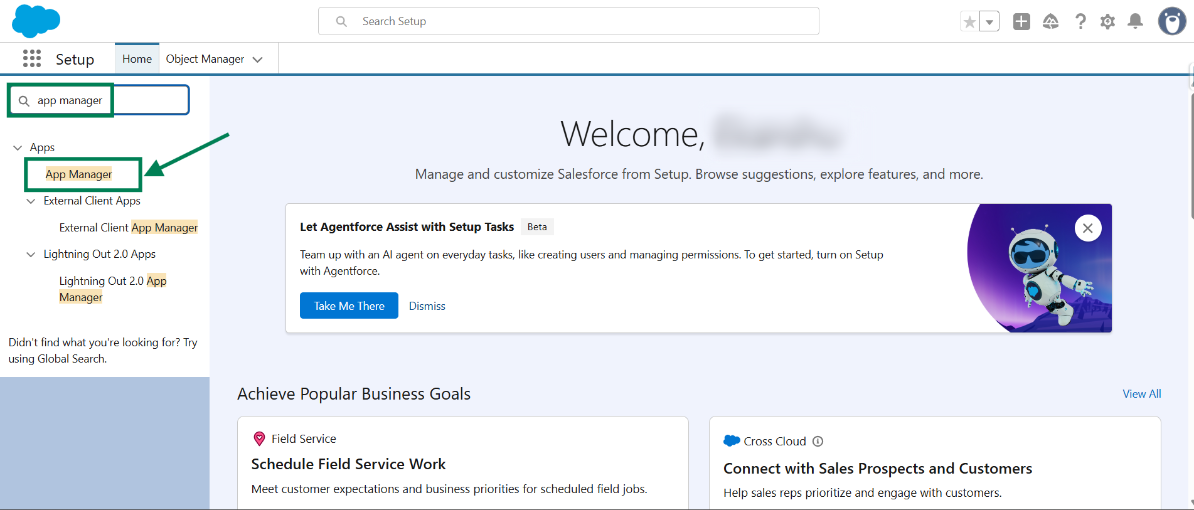Click the Help question mark icon

tap(1080, 22)
